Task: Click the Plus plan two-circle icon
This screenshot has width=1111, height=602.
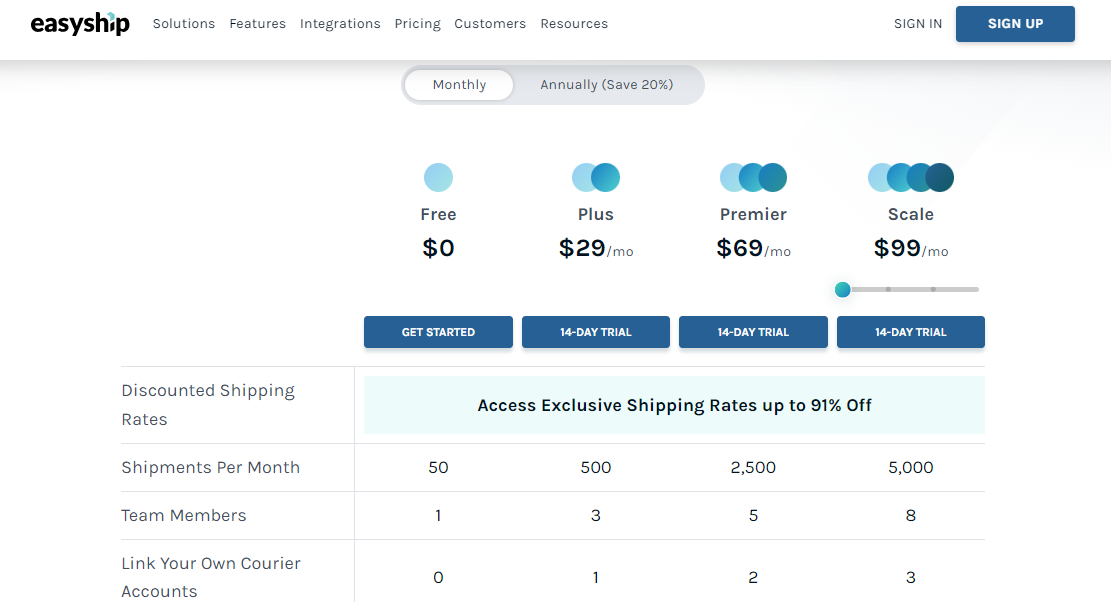Action: click(x=596, y=177)
